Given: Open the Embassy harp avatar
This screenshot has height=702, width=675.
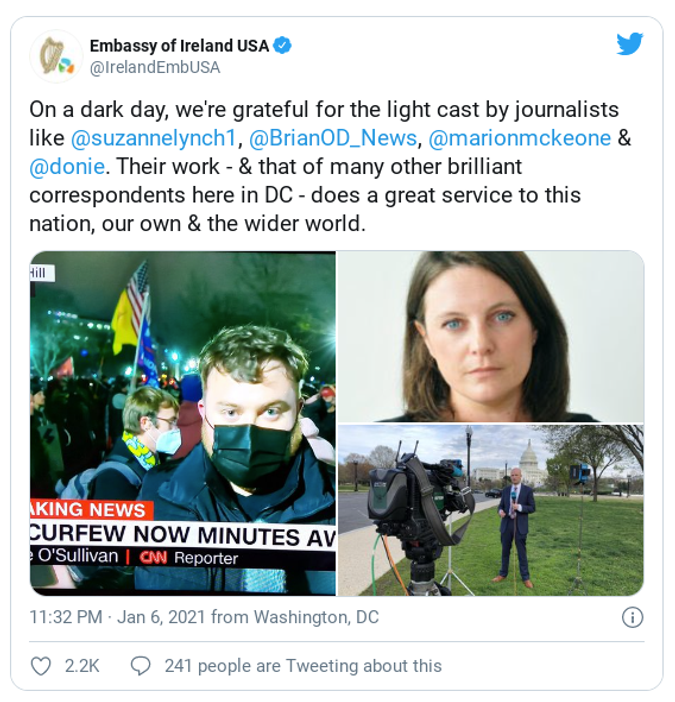Looking at the screenshot, I should [56, 56].
